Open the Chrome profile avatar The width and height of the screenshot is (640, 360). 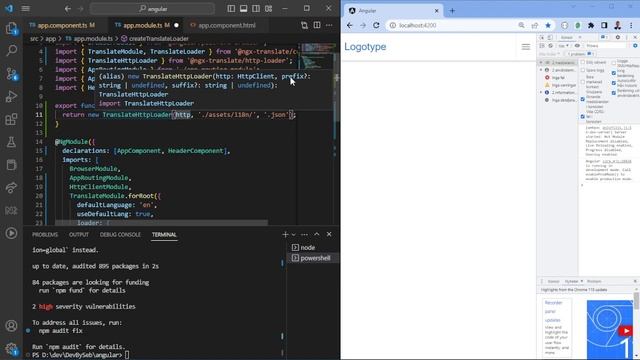(x=618, y=25)
